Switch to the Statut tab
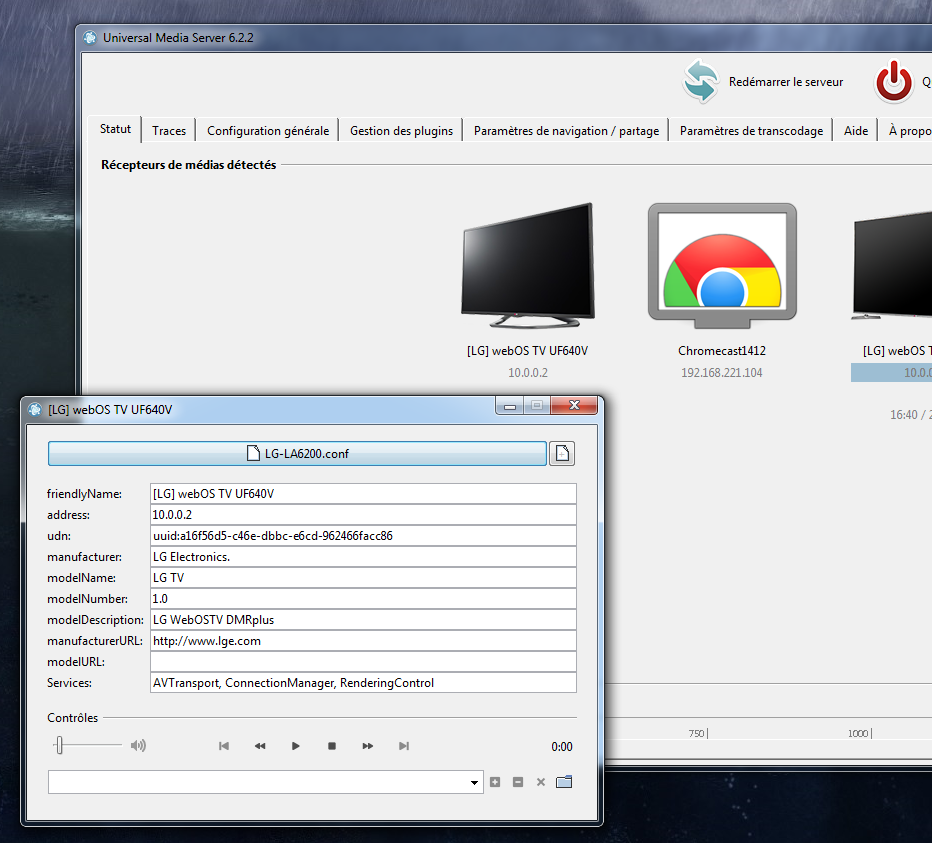This screenshot has width=932, height=843. click(x=115, y=129)
